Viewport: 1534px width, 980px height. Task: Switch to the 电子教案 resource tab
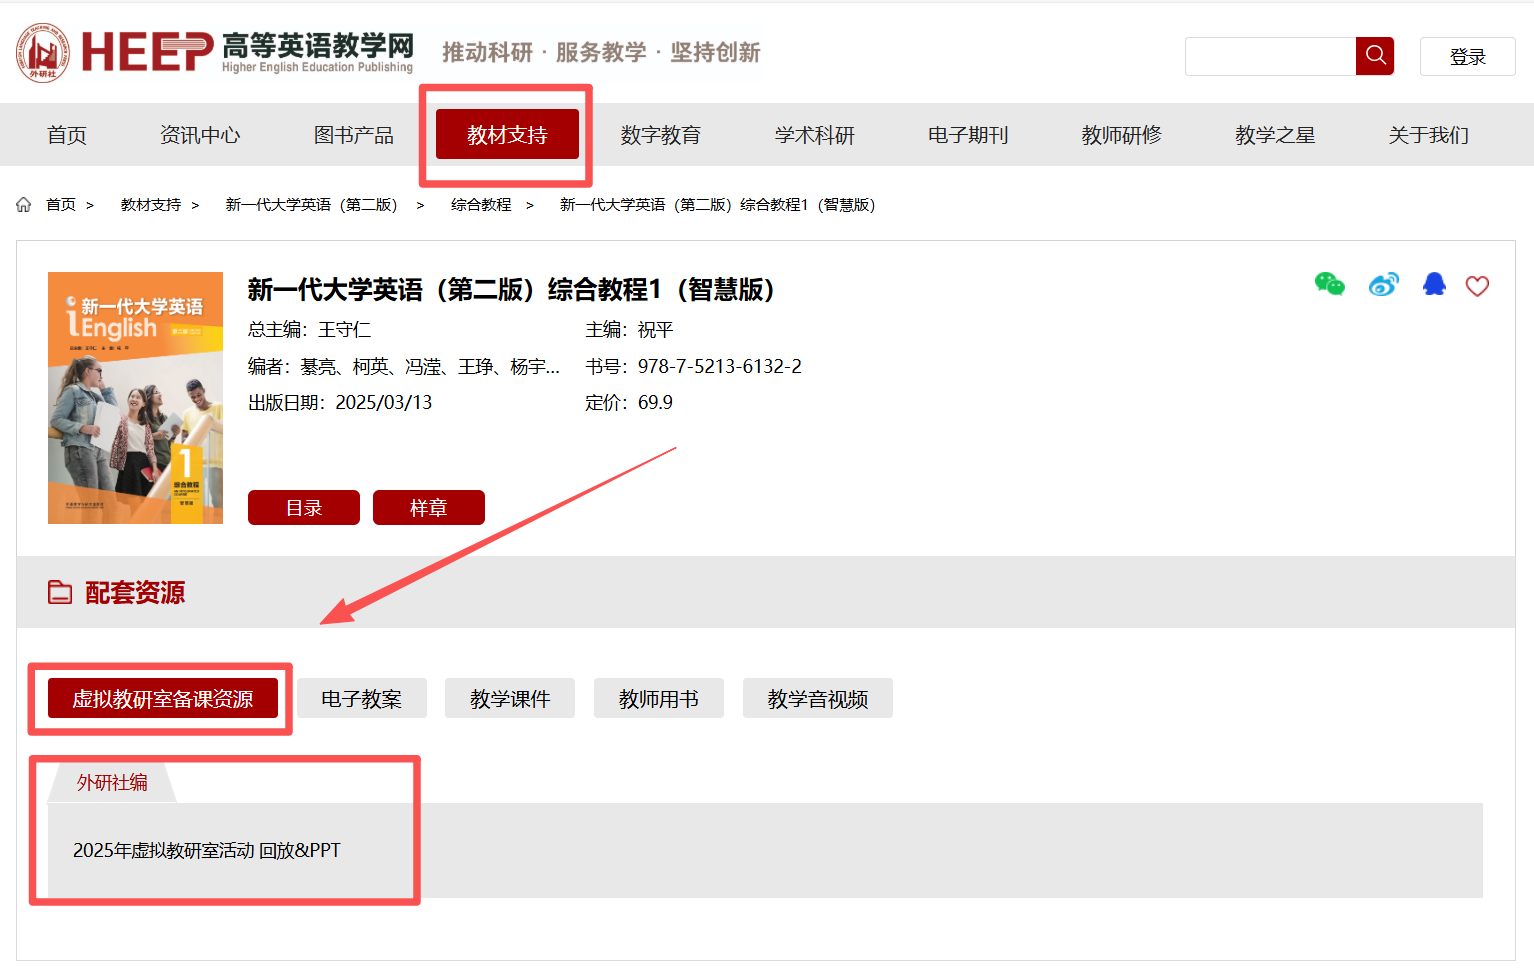361,699
